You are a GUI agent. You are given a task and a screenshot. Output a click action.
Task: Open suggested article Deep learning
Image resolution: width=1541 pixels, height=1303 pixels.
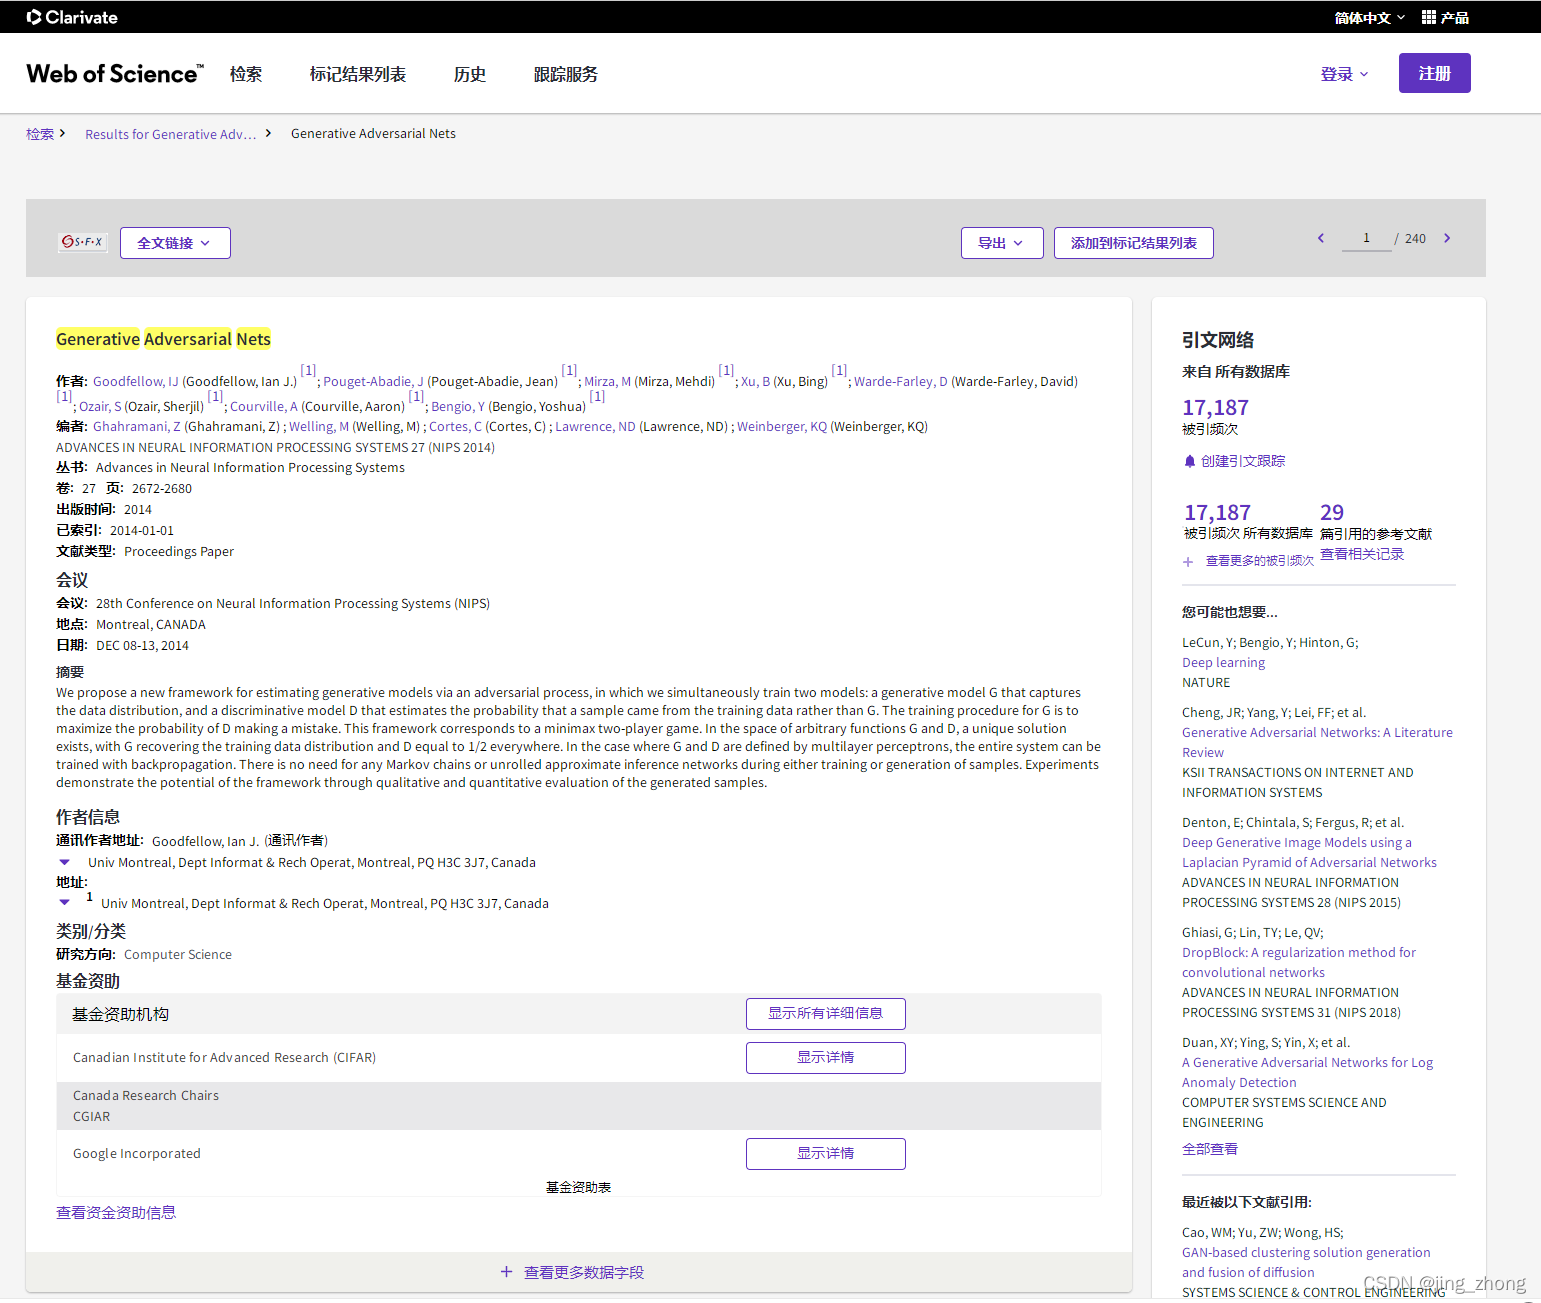pos(1223,662)
